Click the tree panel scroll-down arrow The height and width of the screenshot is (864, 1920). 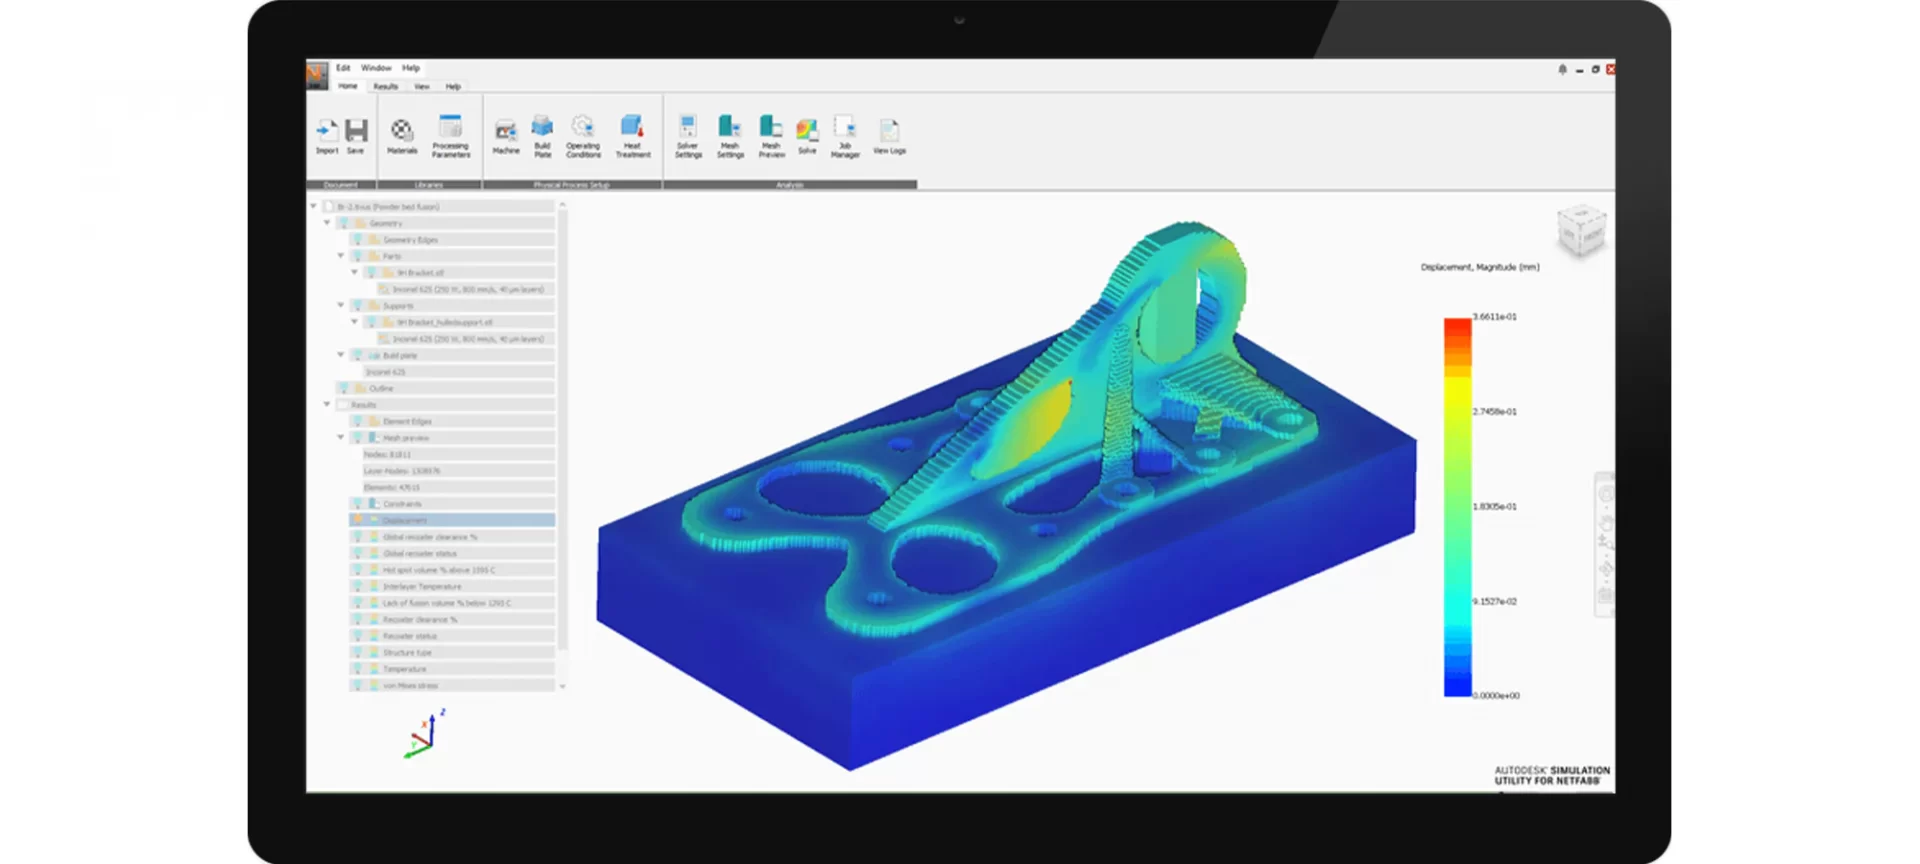click(x=562, y=686)
